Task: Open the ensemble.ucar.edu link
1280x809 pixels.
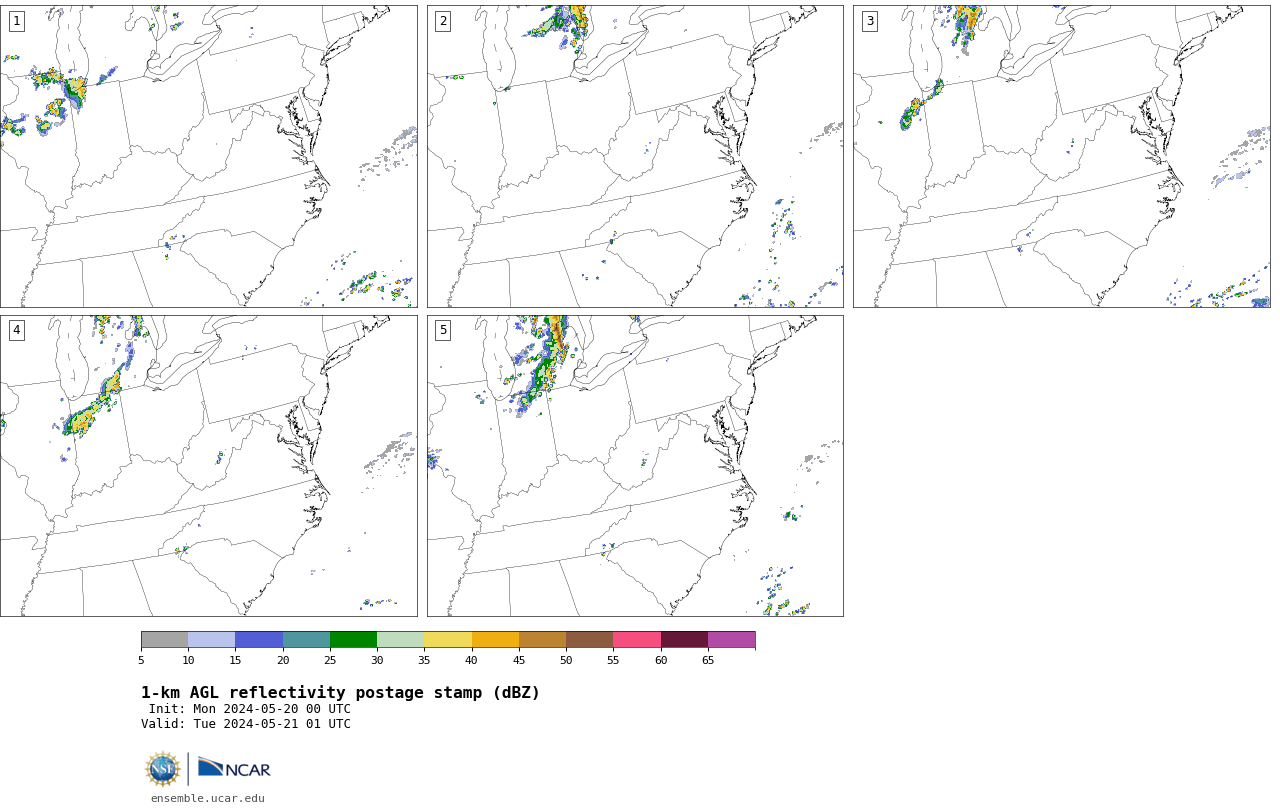Action: point(208,798)
